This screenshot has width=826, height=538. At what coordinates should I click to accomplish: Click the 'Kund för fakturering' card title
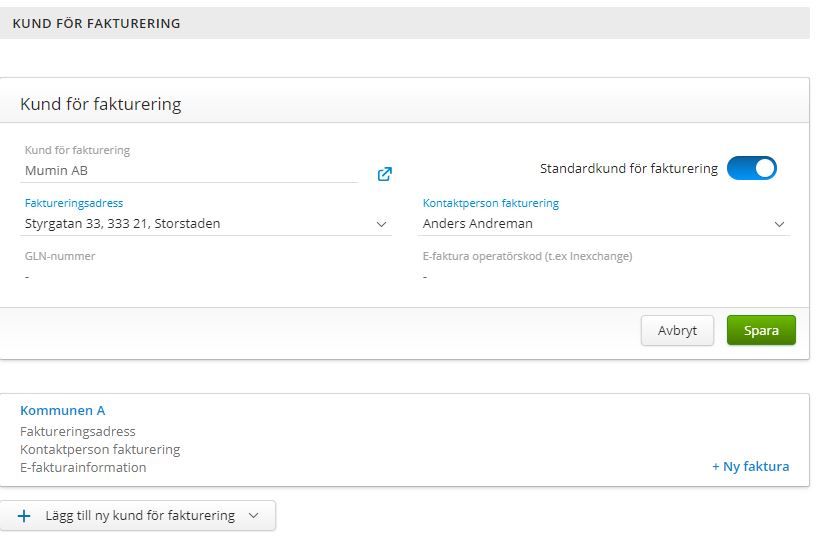click(100, 104)
